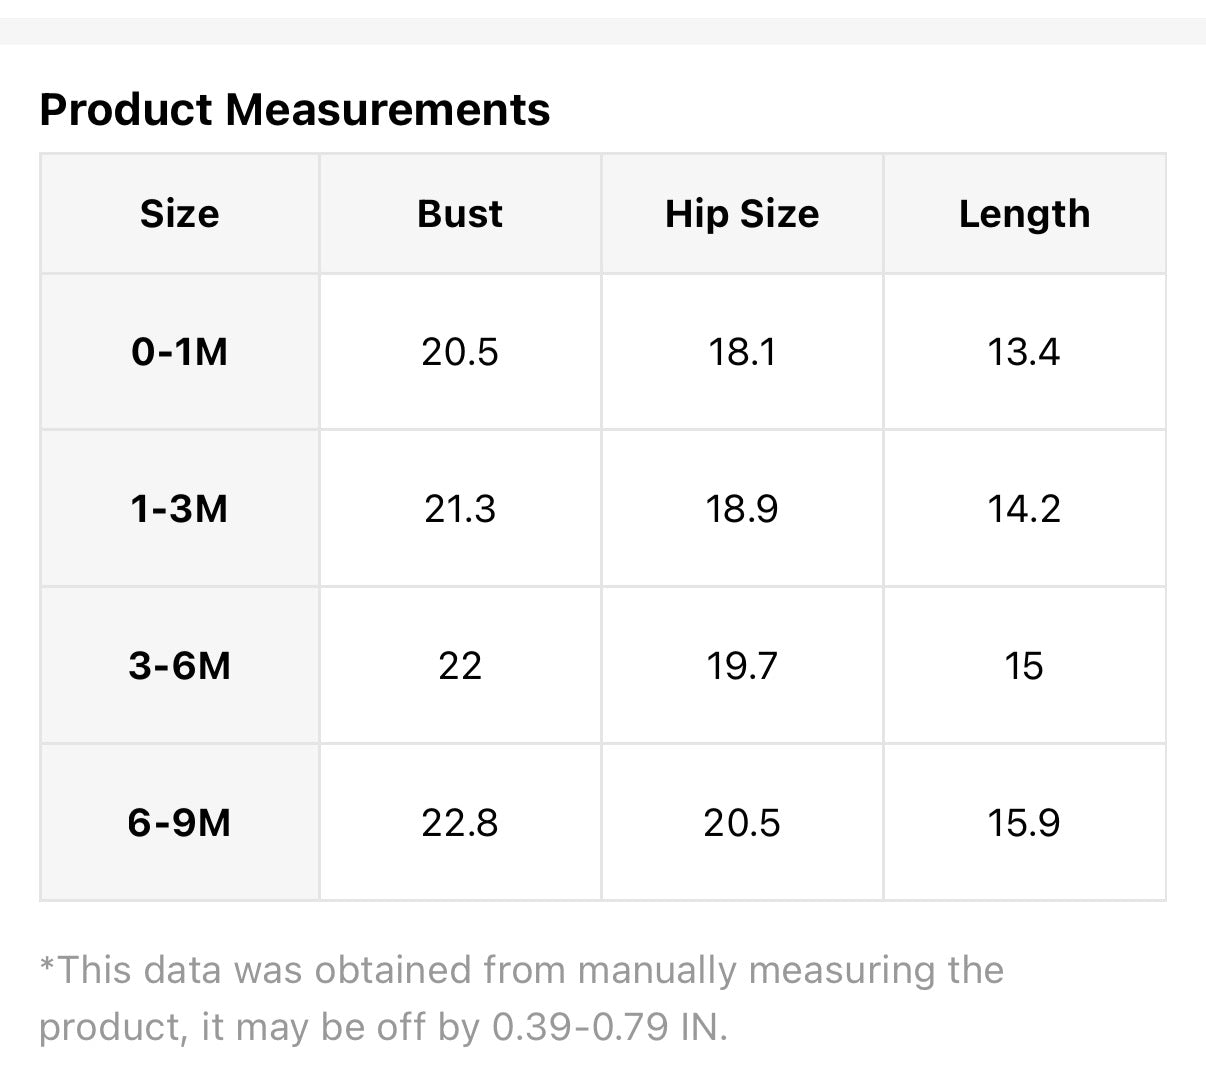Click the Product Measurements heading

294,109
